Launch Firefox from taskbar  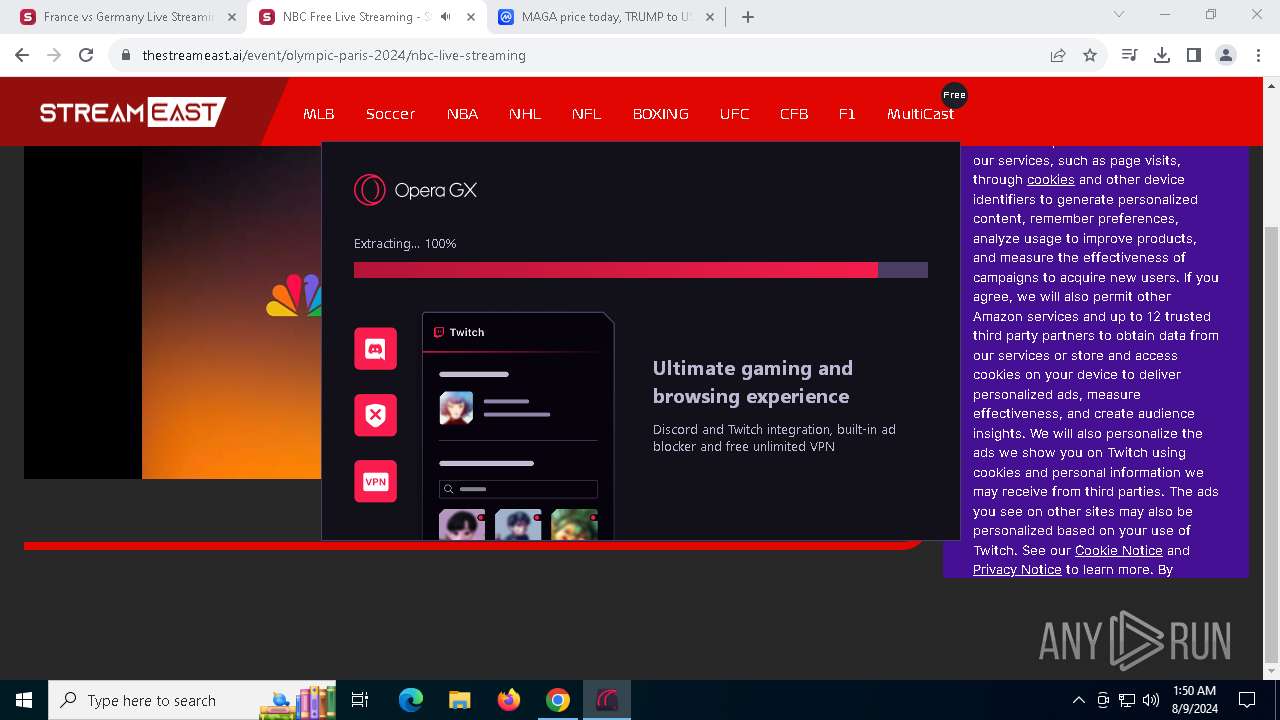tap(509, 700)
